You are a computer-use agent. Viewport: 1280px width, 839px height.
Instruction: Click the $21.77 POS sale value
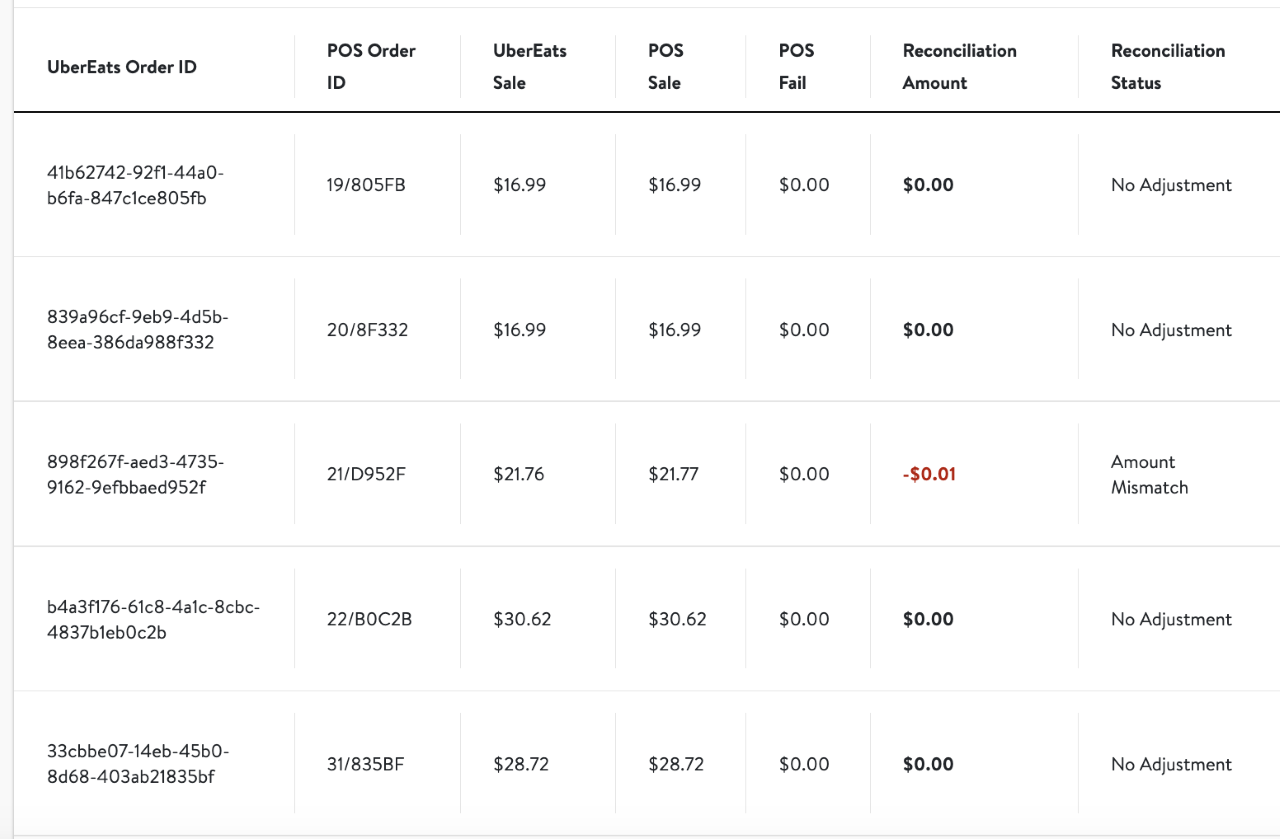[x=673, y=475]
